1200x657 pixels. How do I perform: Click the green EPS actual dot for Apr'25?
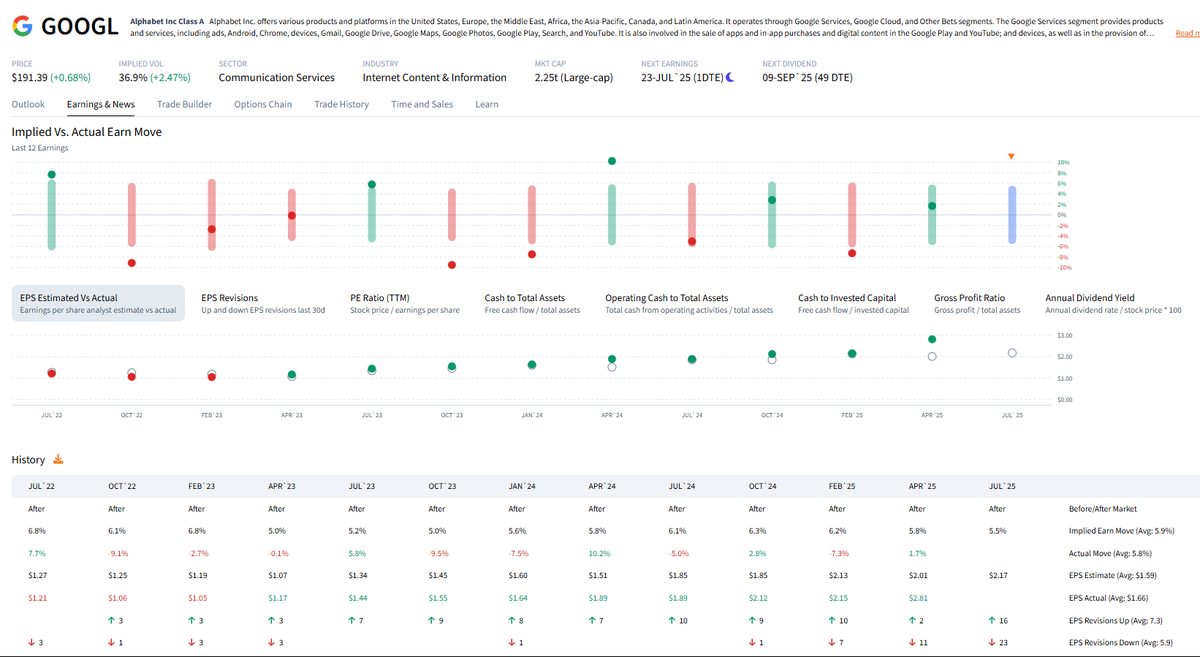pos(932,339)
